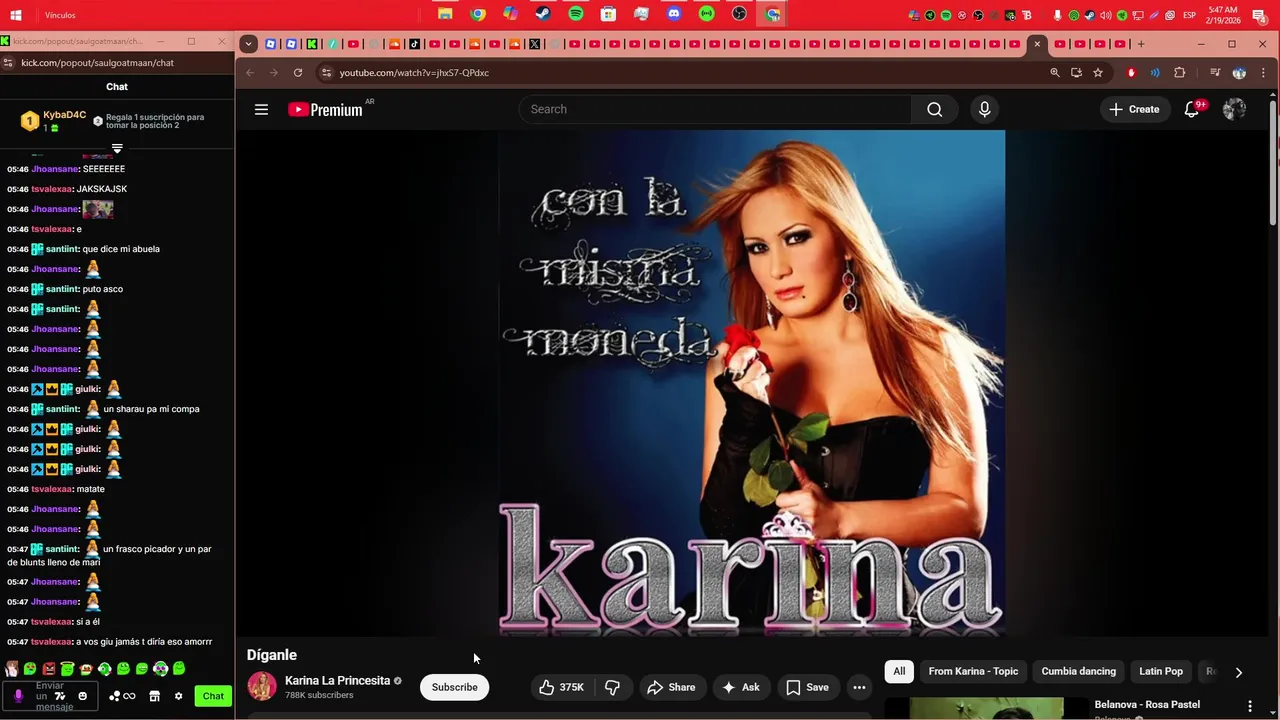1280x720 pixels.
Task: Open the Kick chat shop icon
Action: [154, 696]
